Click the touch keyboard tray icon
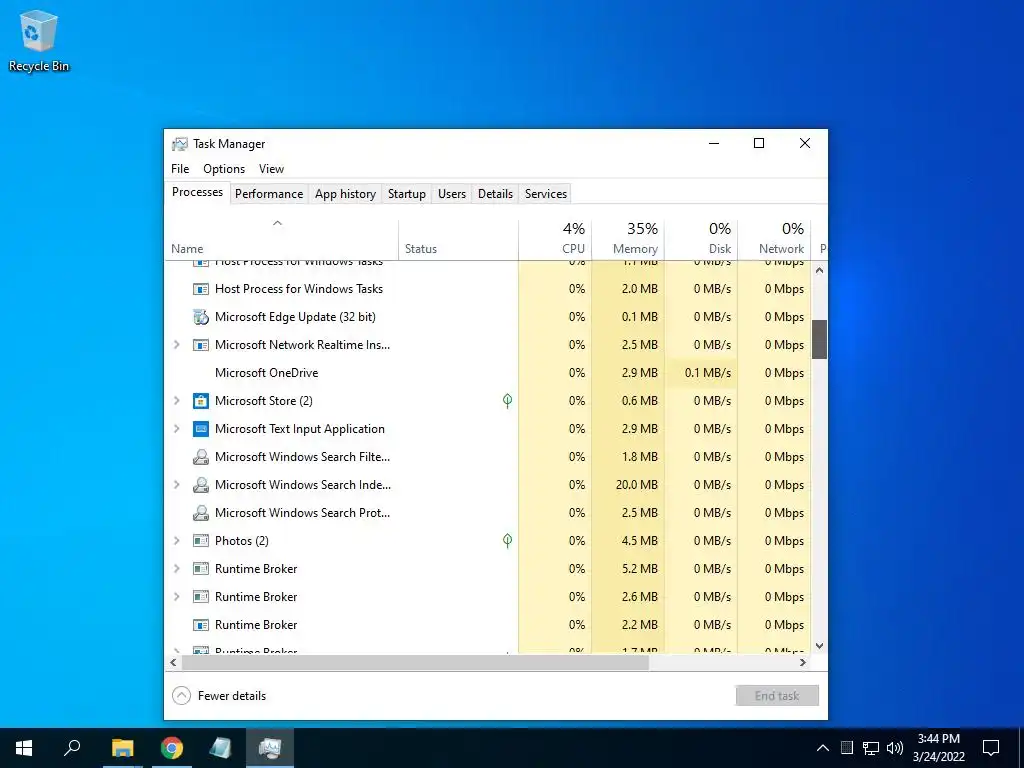The width and height of the screenshot is (1024, 768). click(x=846, y=748)
